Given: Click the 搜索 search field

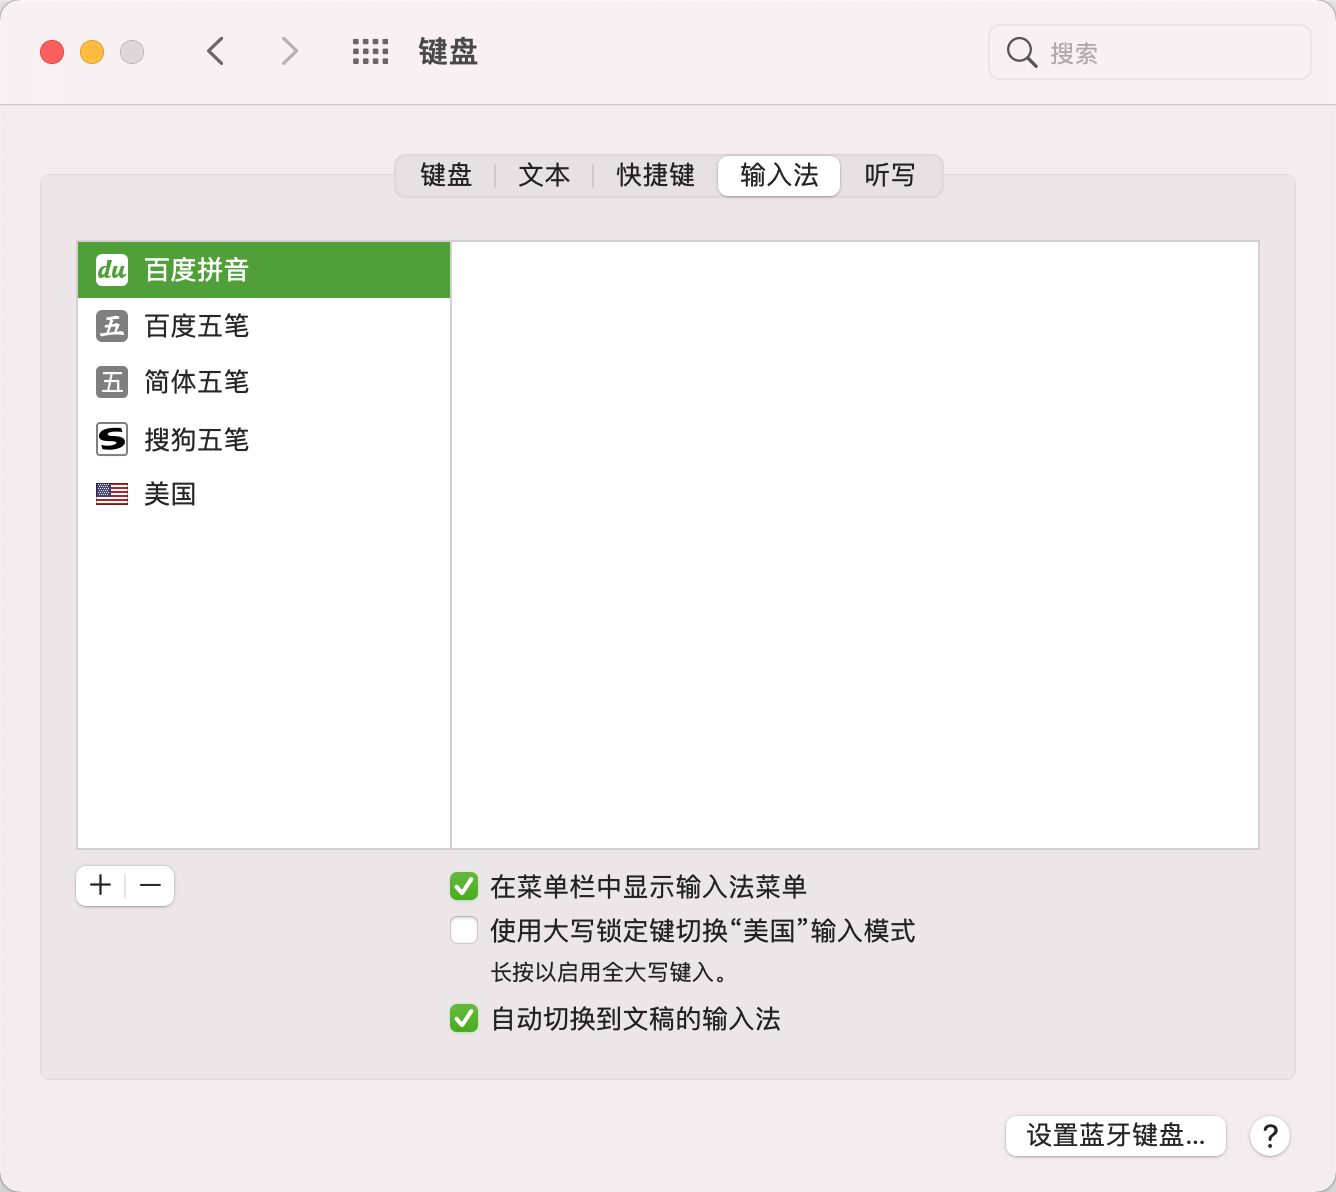Looking at the screenshot, I should pos(1160,53).
